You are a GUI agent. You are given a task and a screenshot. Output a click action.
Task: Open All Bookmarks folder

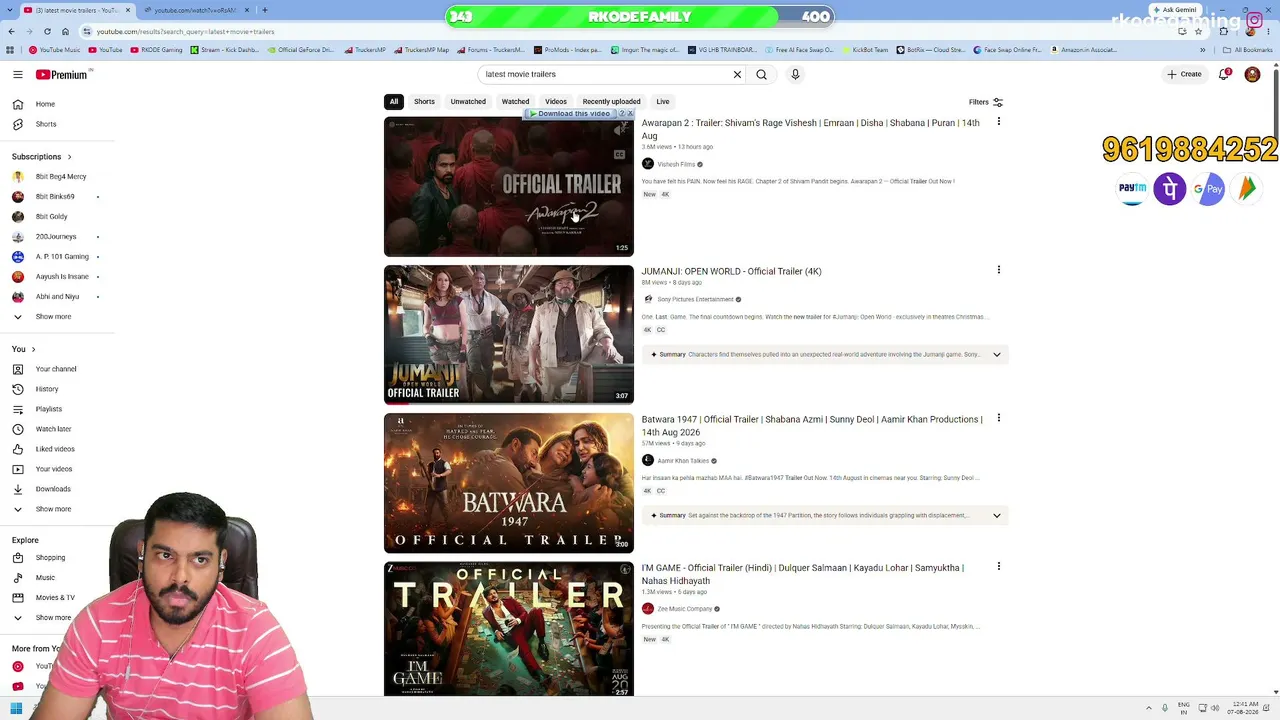click(1247, 50)
